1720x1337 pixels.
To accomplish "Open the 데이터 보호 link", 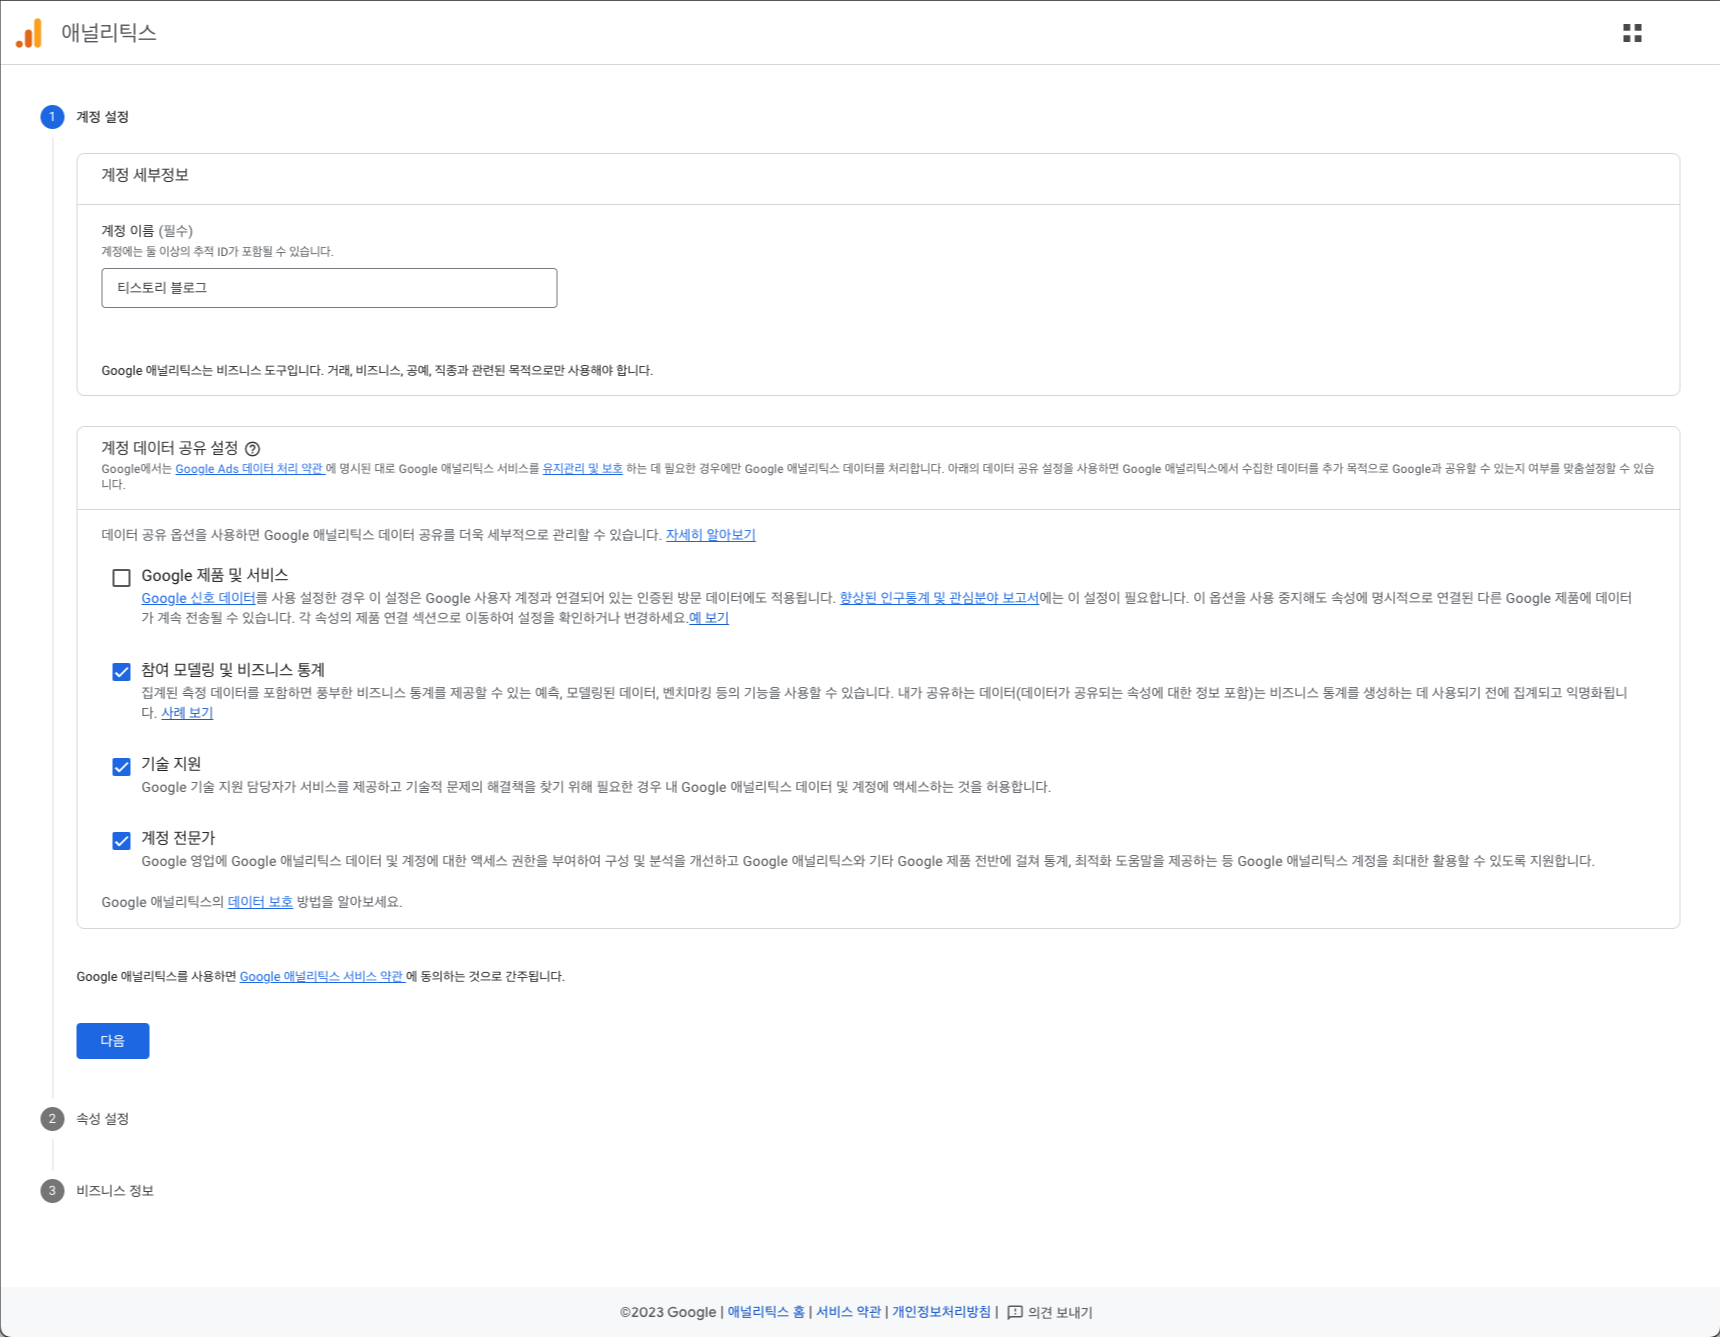I will pyautogui.click(x=260, y=902).
